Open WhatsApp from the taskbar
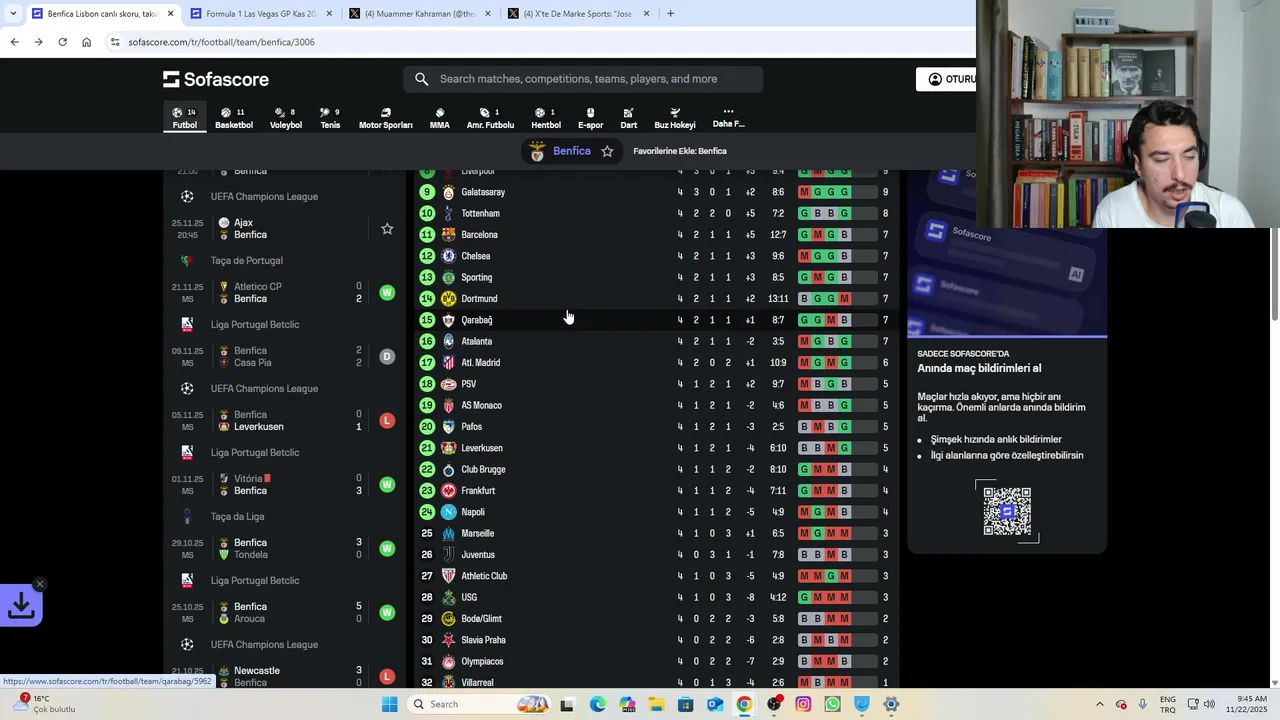Screen dimensions: 1280x720 832,704
